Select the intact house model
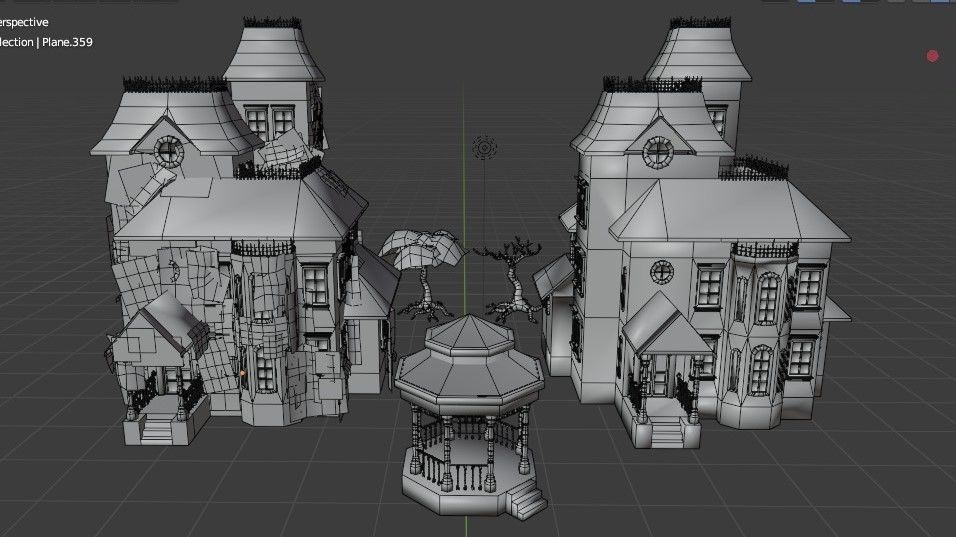956x537 pixels. coord(692,235)
